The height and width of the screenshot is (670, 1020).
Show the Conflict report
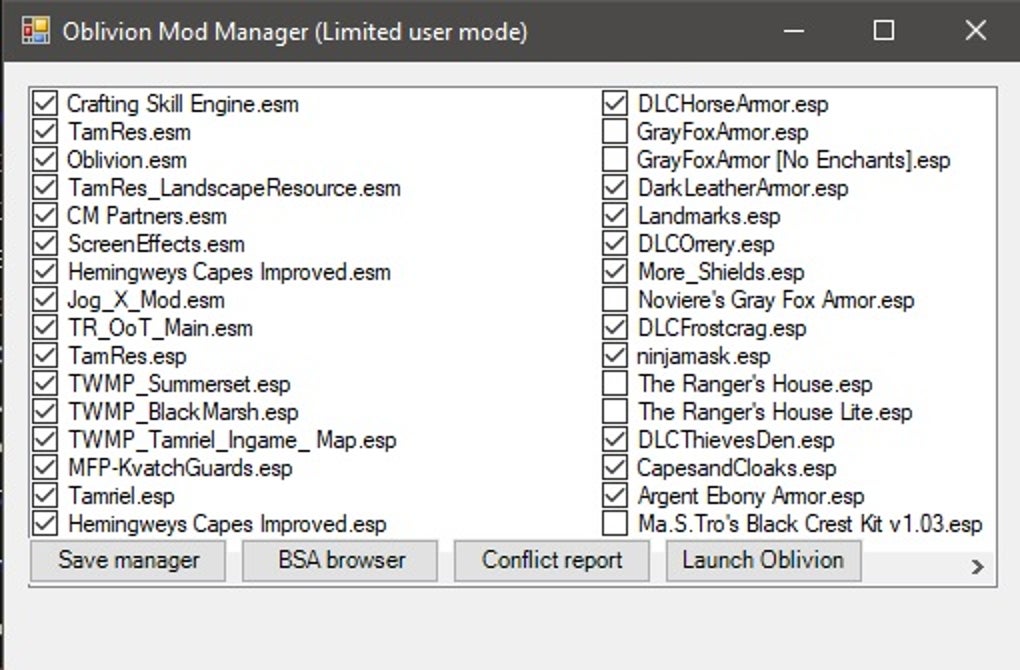coord(552,560)
